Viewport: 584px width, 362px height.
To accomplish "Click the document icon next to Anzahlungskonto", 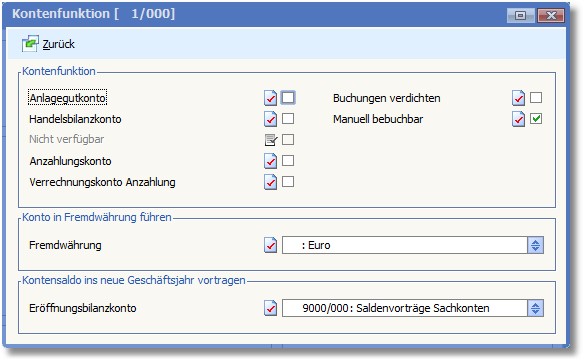I will [x=270, y=161].
